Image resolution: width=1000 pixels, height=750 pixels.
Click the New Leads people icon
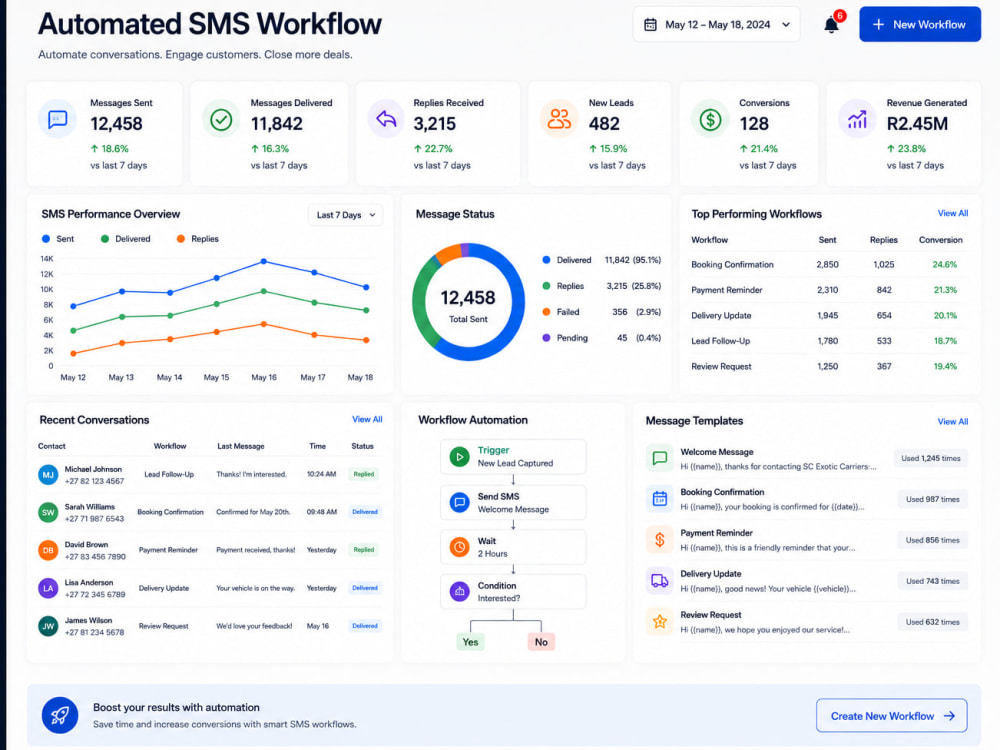point(559,119)
